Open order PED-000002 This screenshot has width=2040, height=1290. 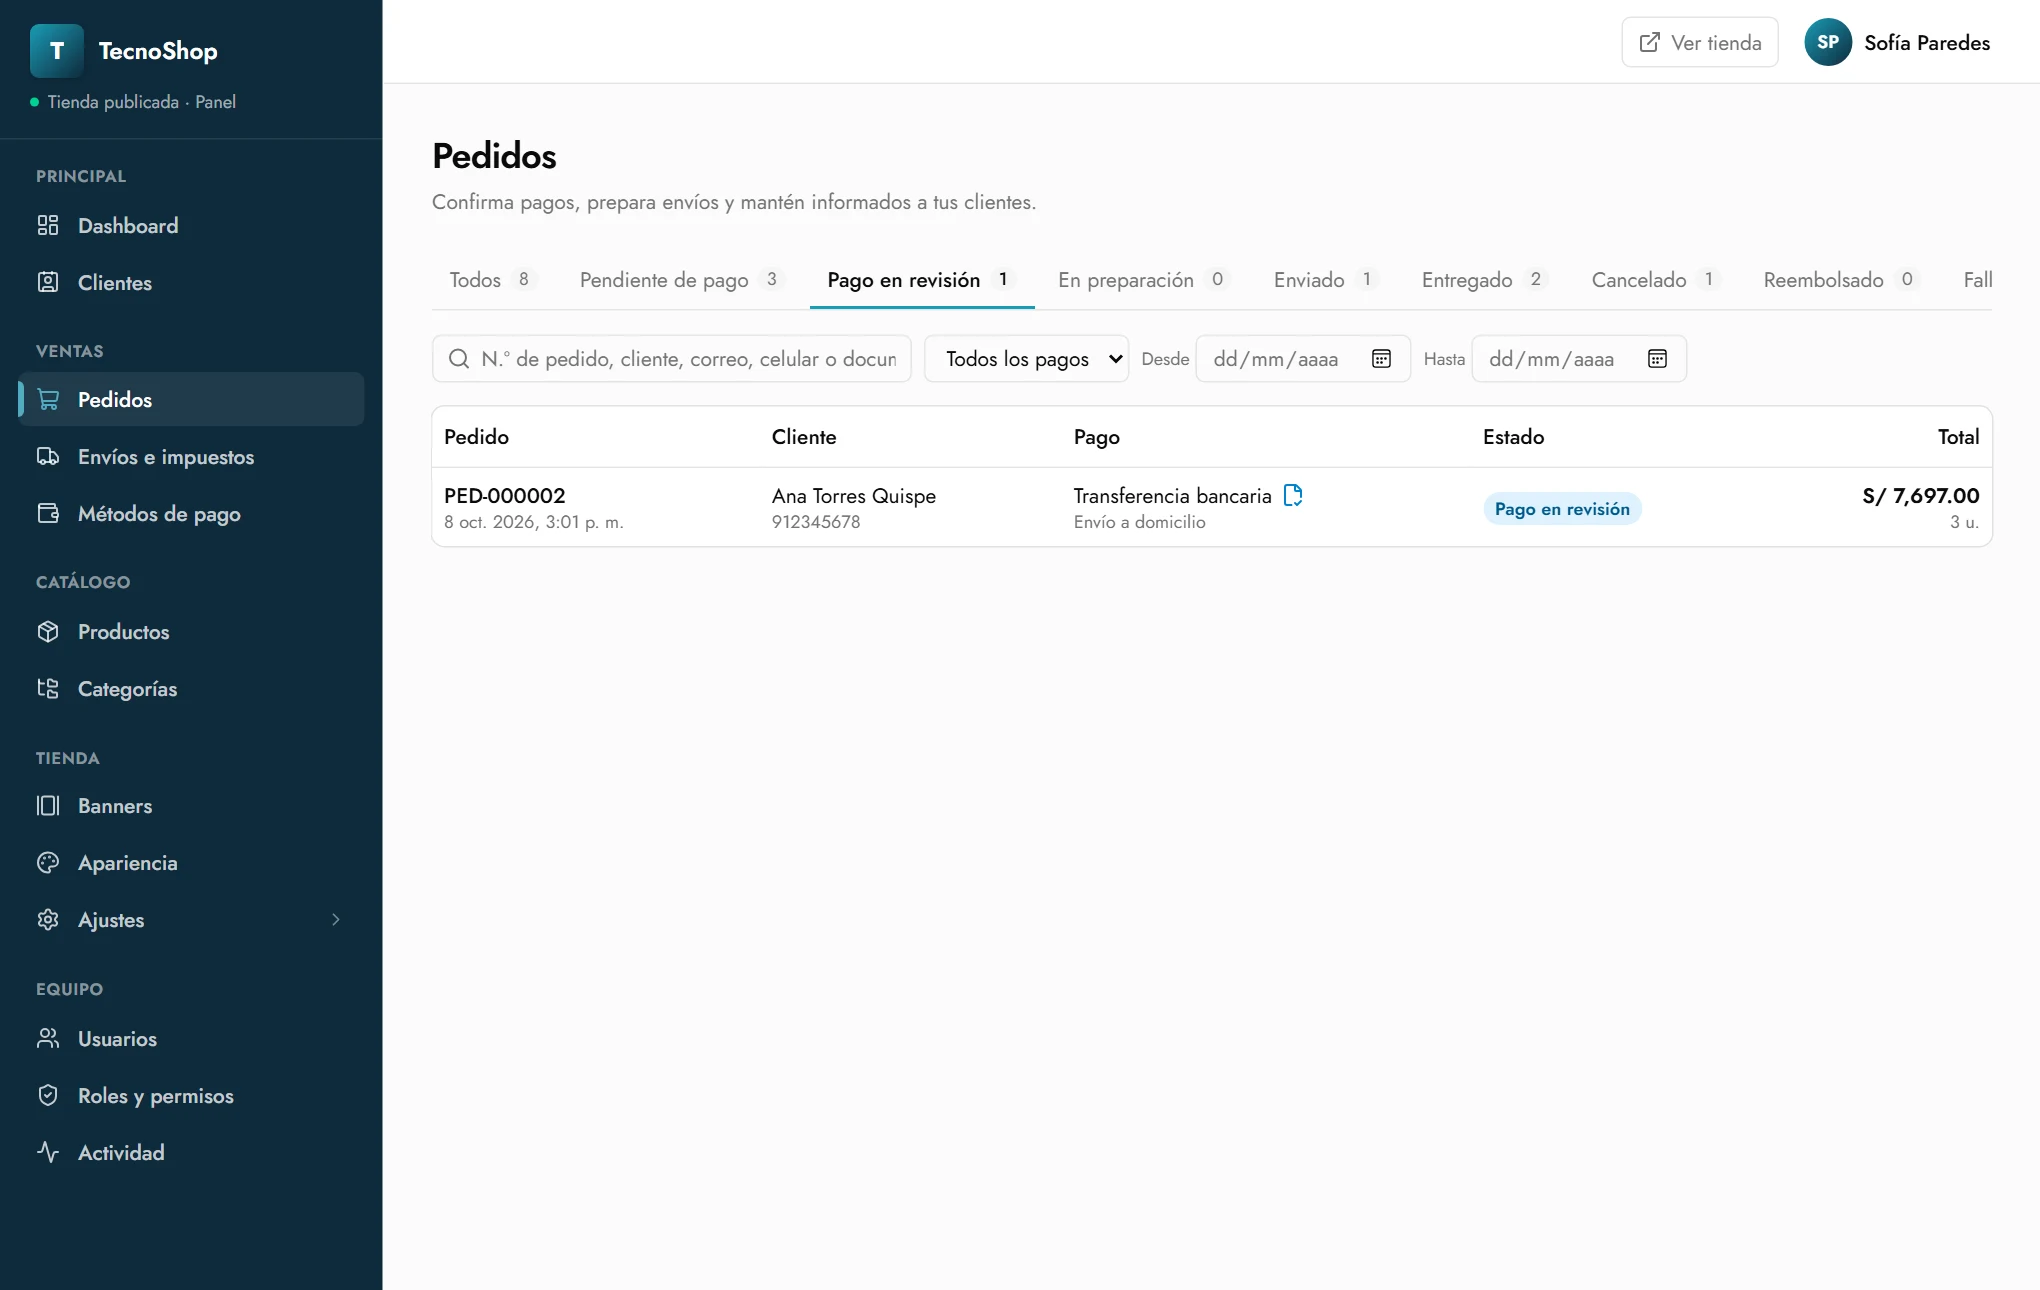coord(505,495)
